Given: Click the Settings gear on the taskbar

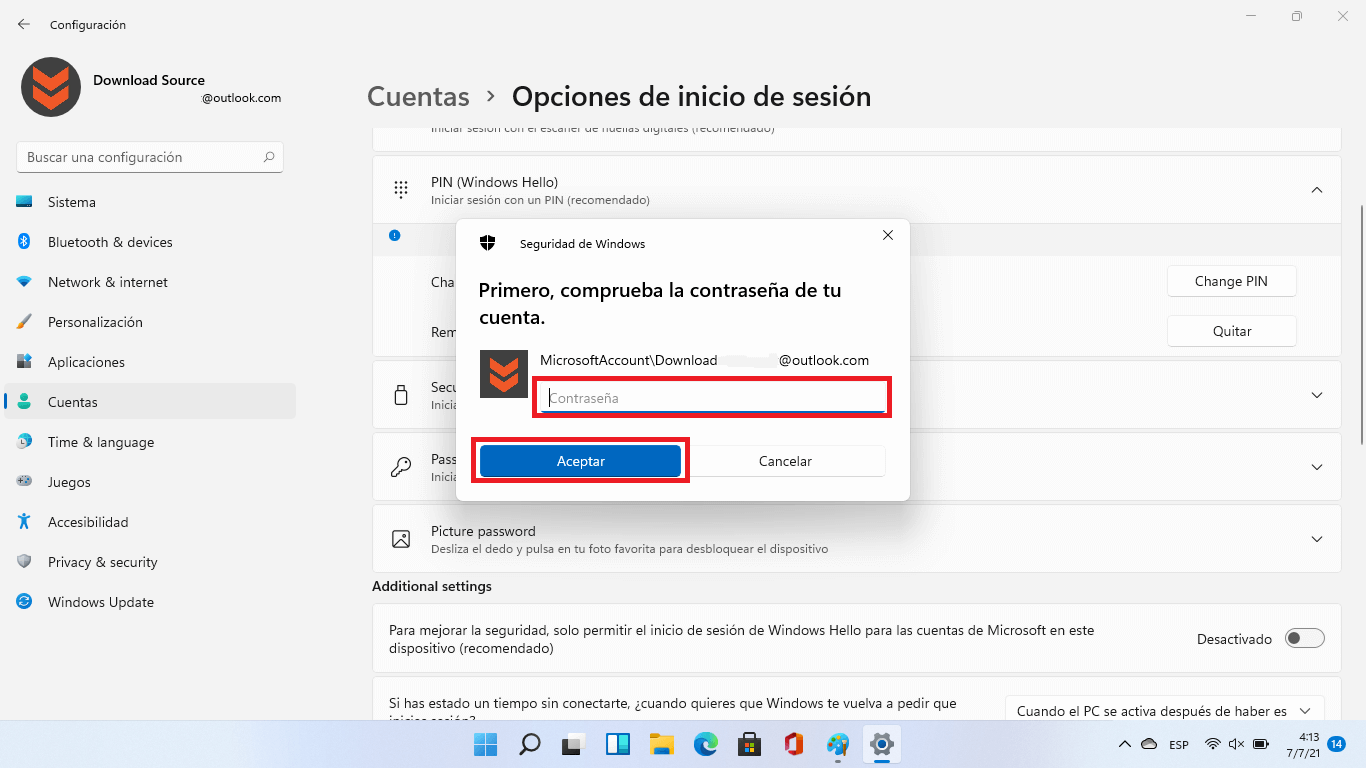Looking at the screenshot, I should [x=881, y=744].
